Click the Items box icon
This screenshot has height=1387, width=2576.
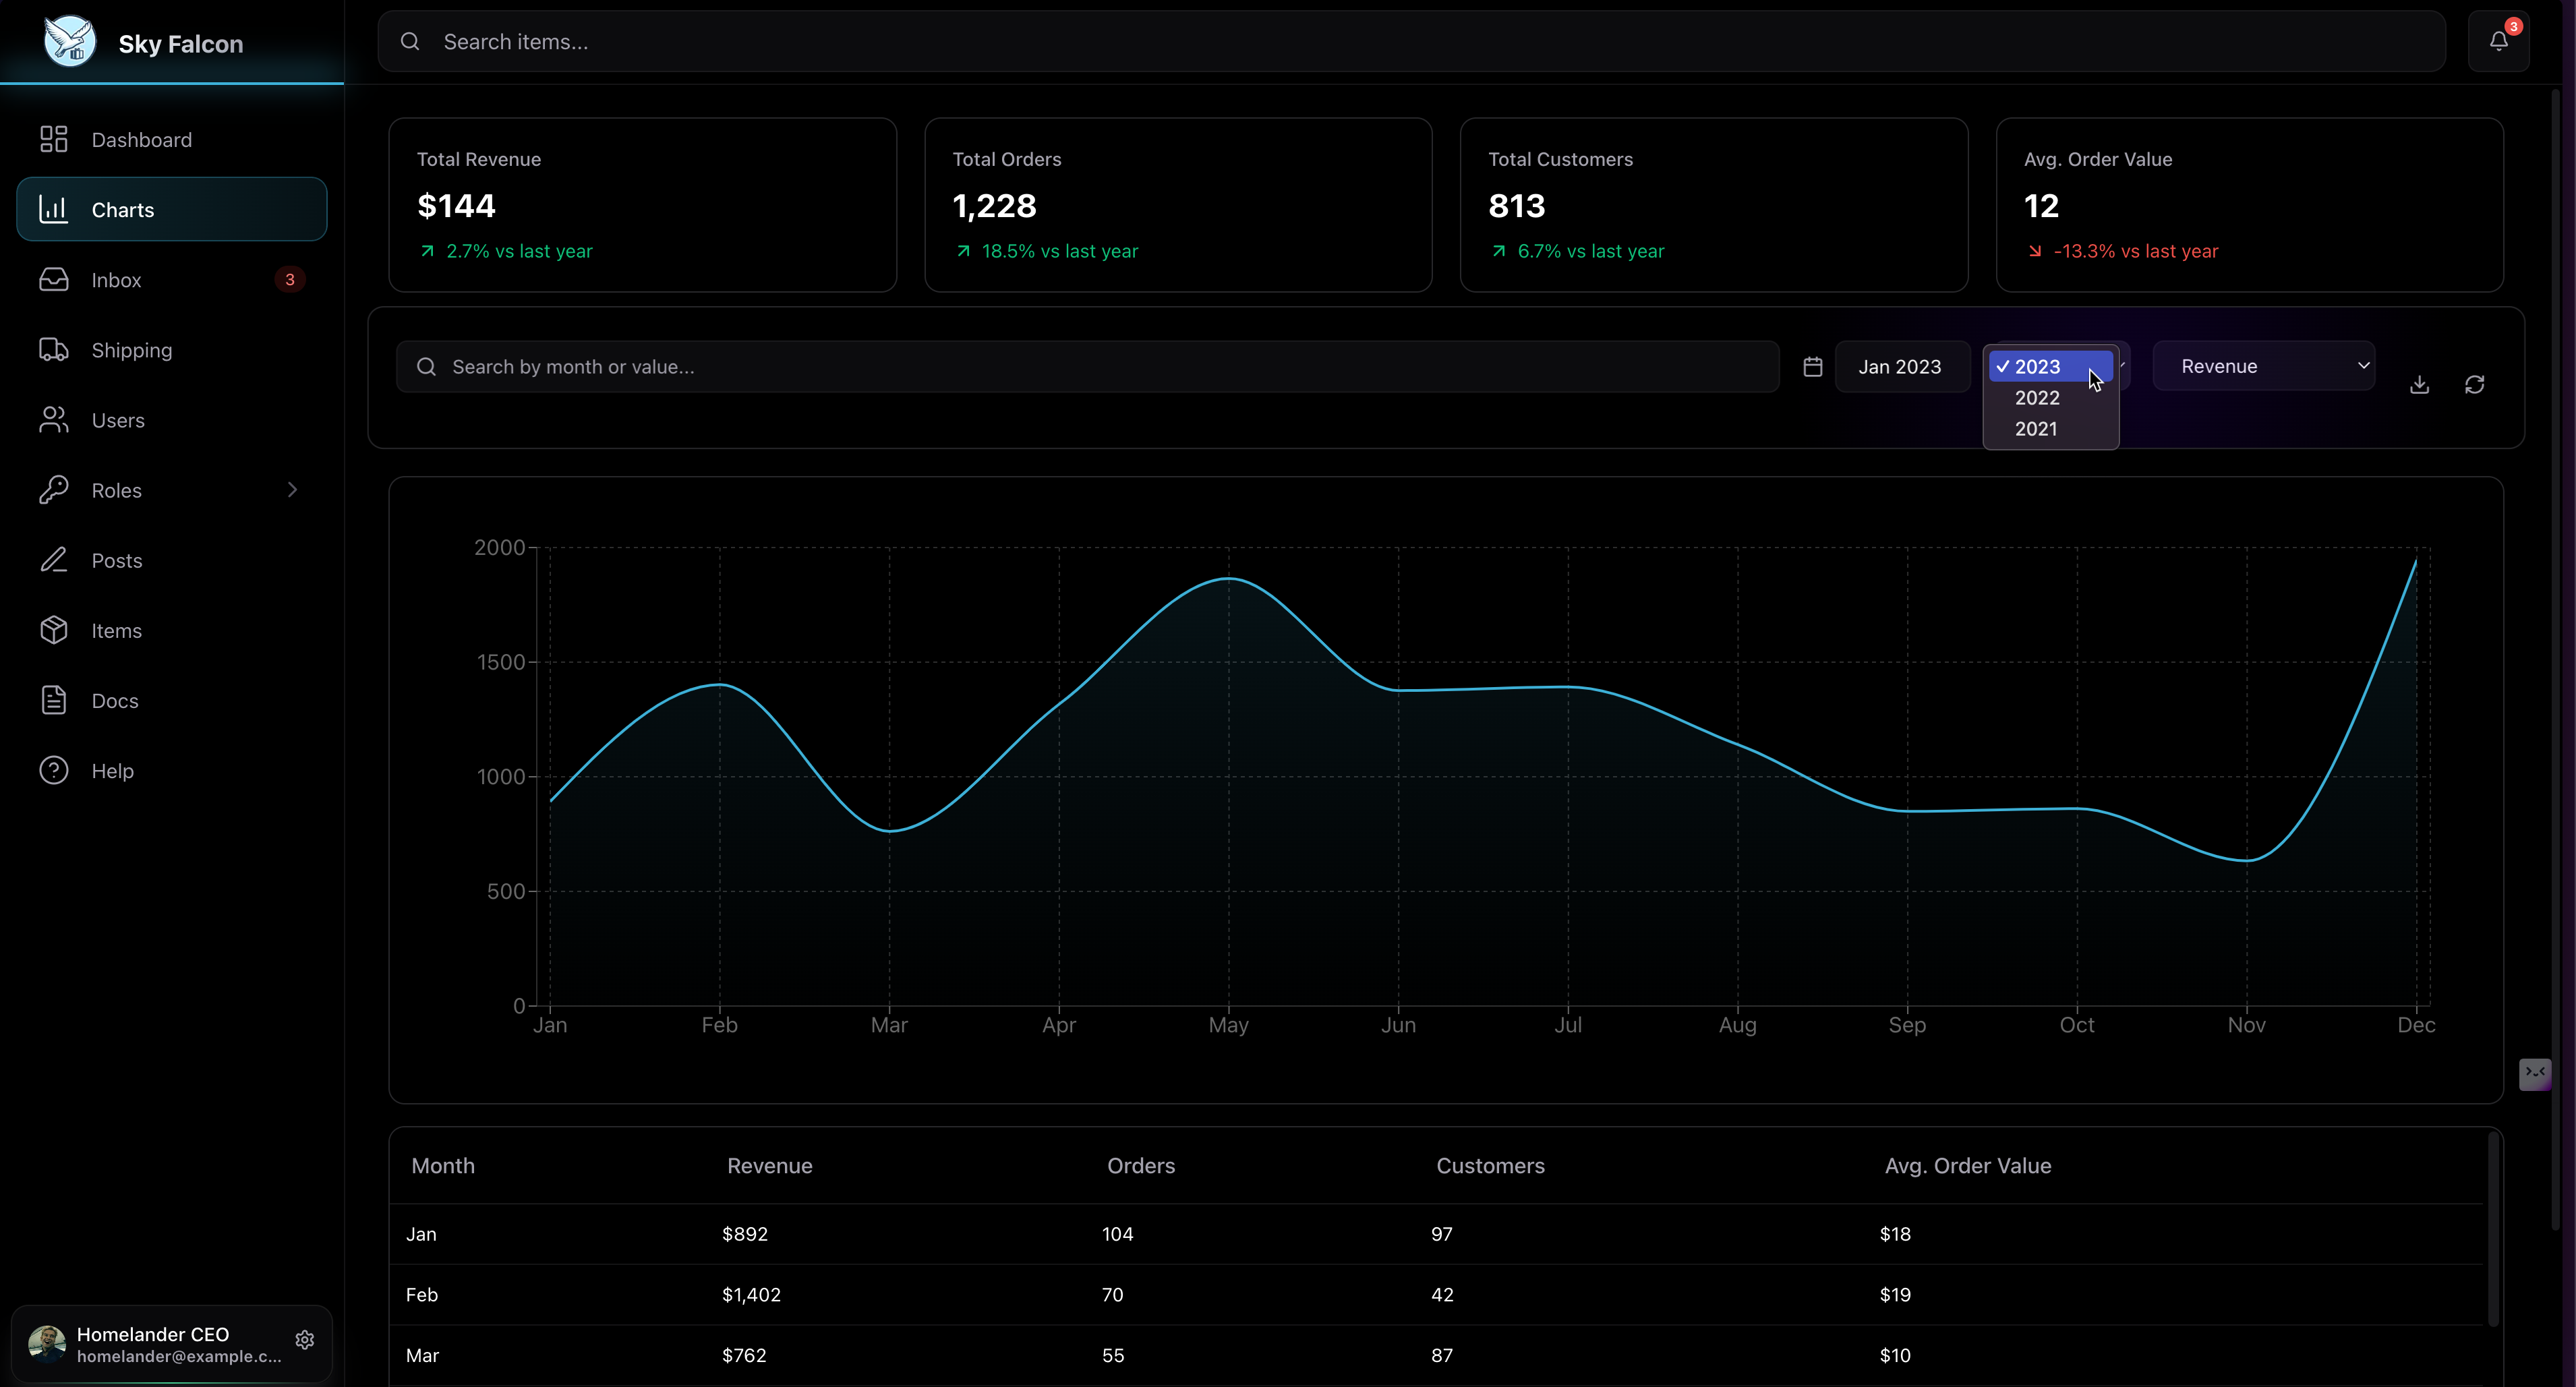53,630
